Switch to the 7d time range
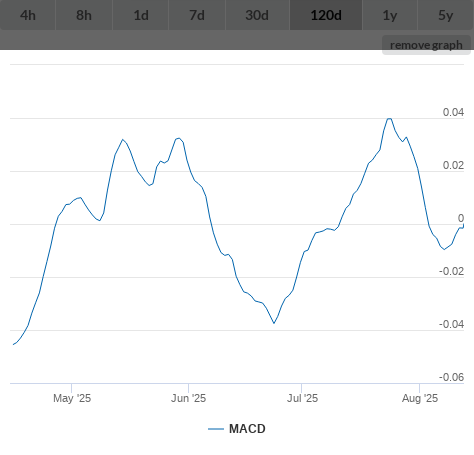Image resolution: width=474 pixels, height=455 pixels. point(197,15)
